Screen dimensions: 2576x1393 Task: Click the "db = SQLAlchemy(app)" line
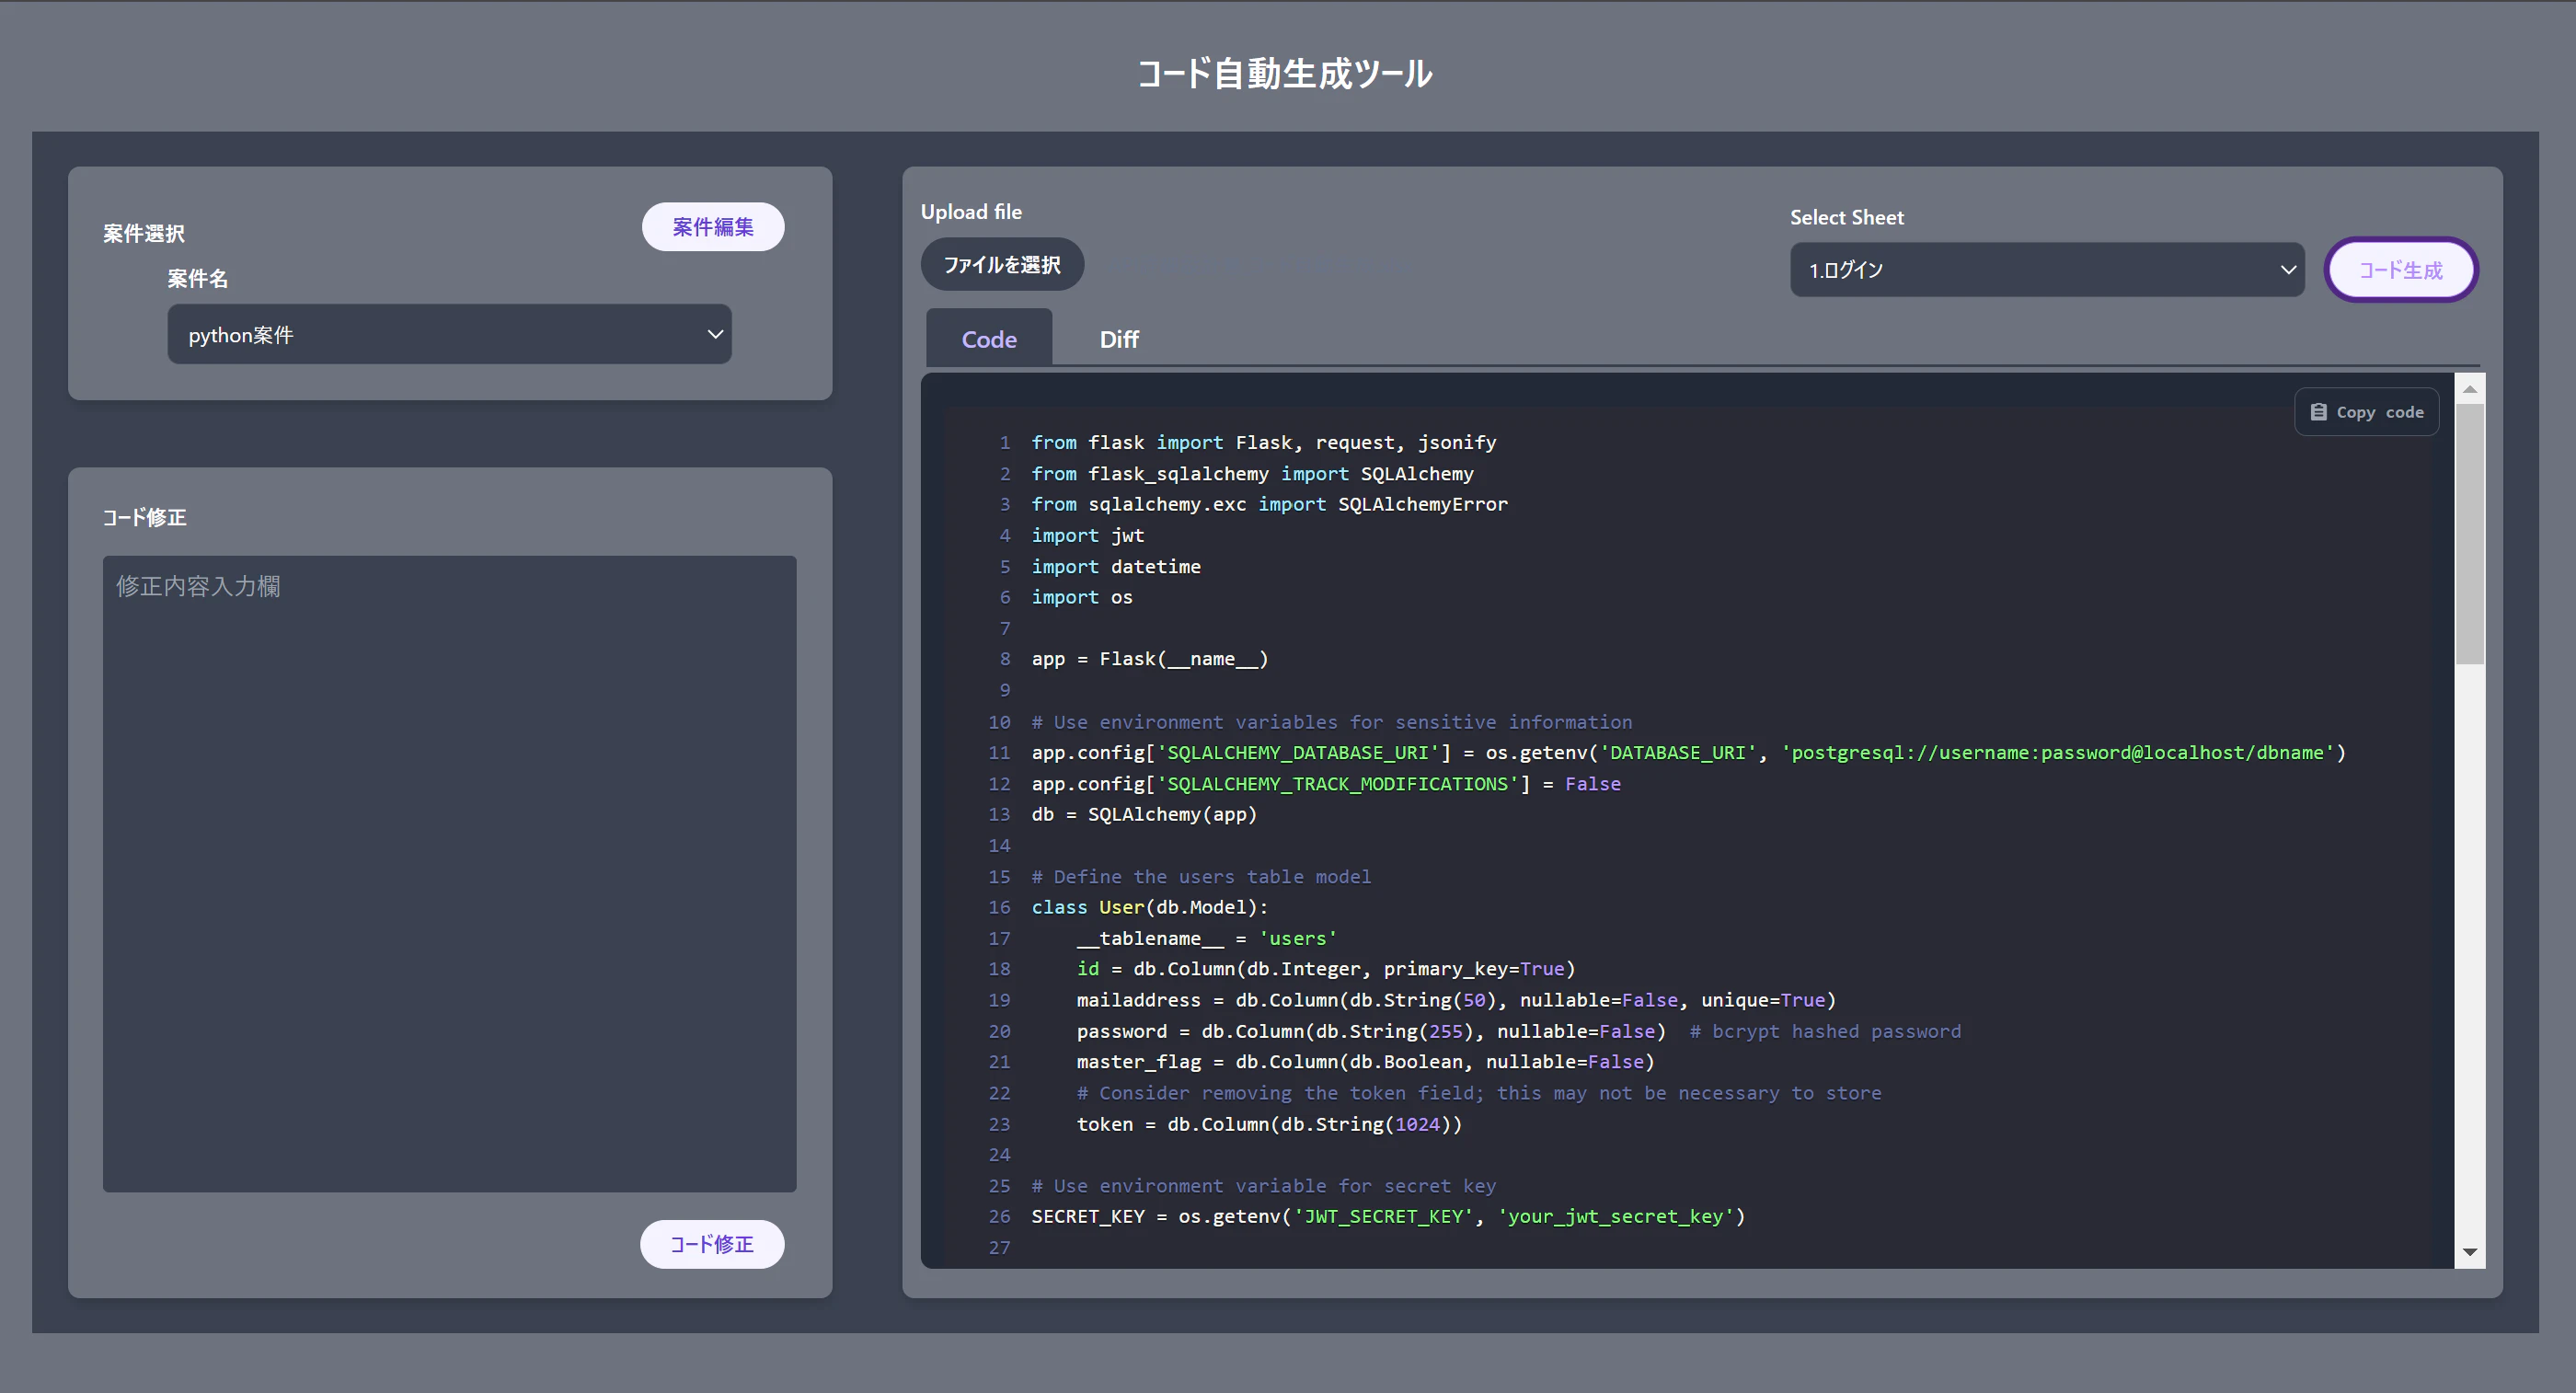pos(1144,814)
